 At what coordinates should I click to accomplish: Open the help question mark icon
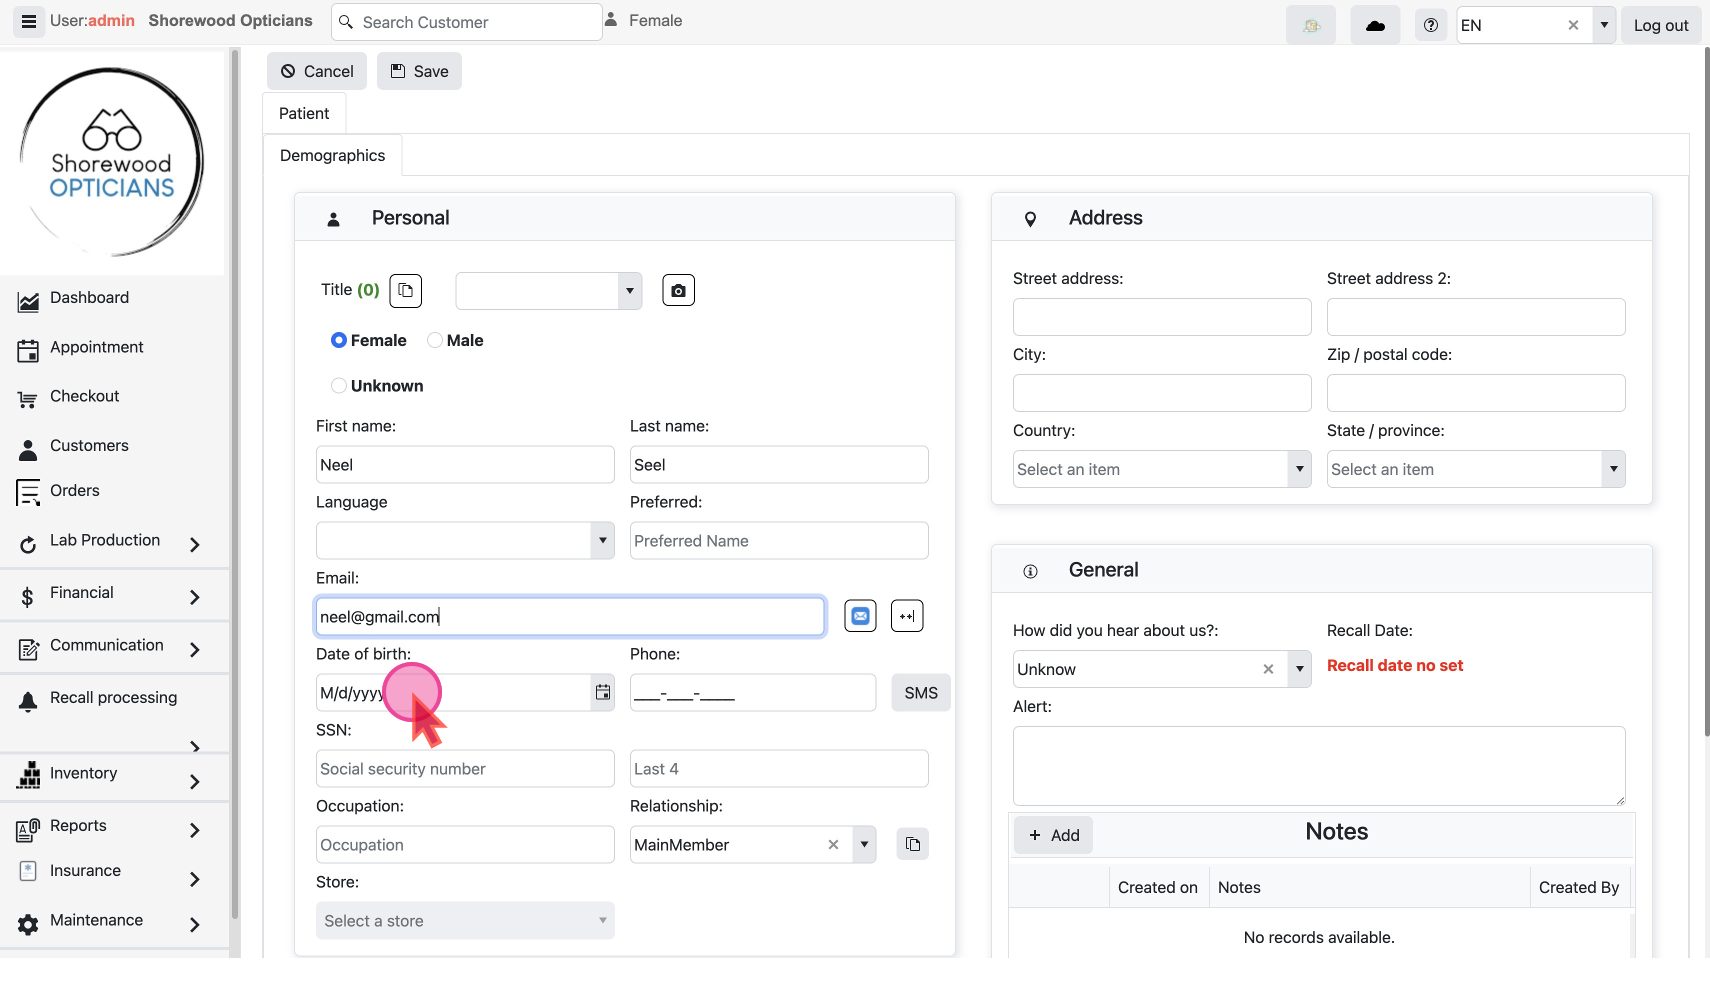click(1430, 25)
